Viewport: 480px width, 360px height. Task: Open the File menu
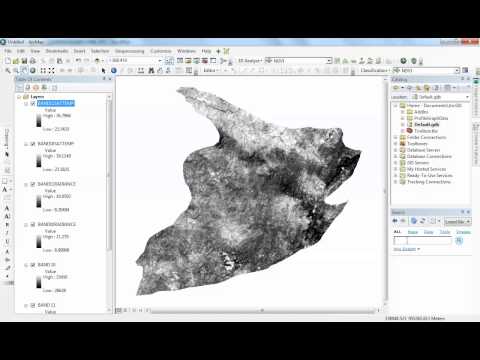click(8, 51)
